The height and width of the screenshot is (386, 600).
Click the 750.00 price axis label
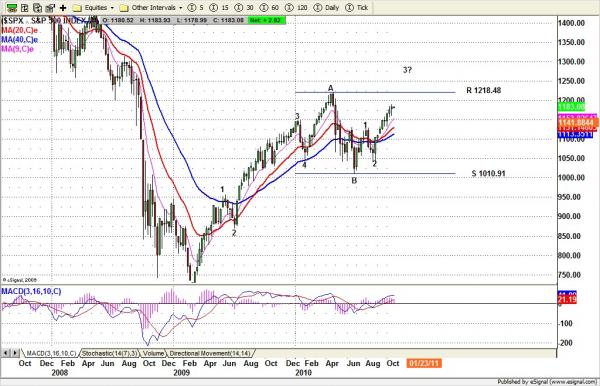click(569, 275)
